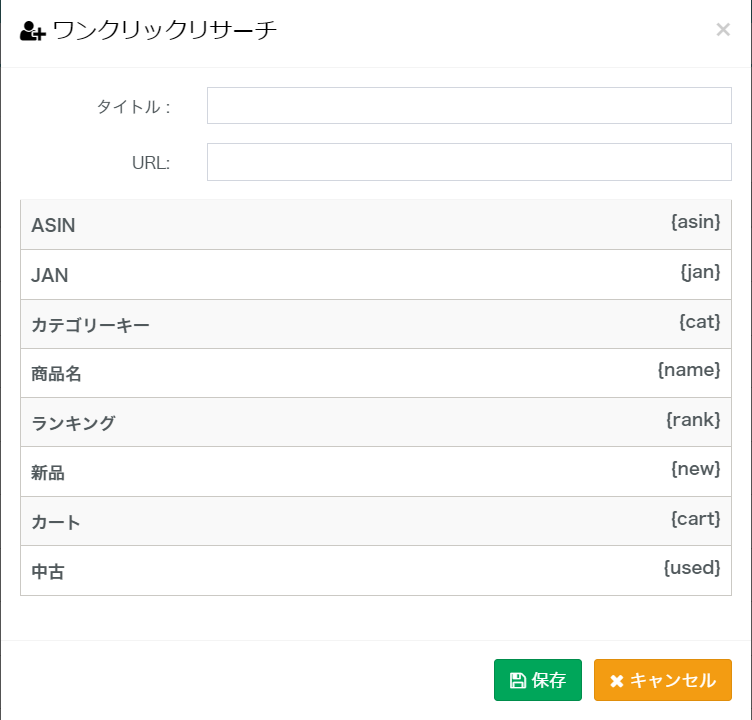Choose the {cat} placeholder tag
The image size is (752, 720).
tap(699, 321)
